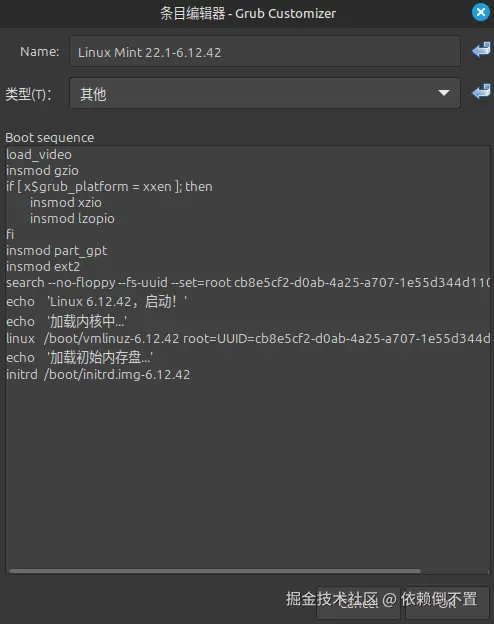Click the Name field with Linux Mint 22.1-6.12.42
The width and height of the screenshot is (494, 624).
pos(265,51)
